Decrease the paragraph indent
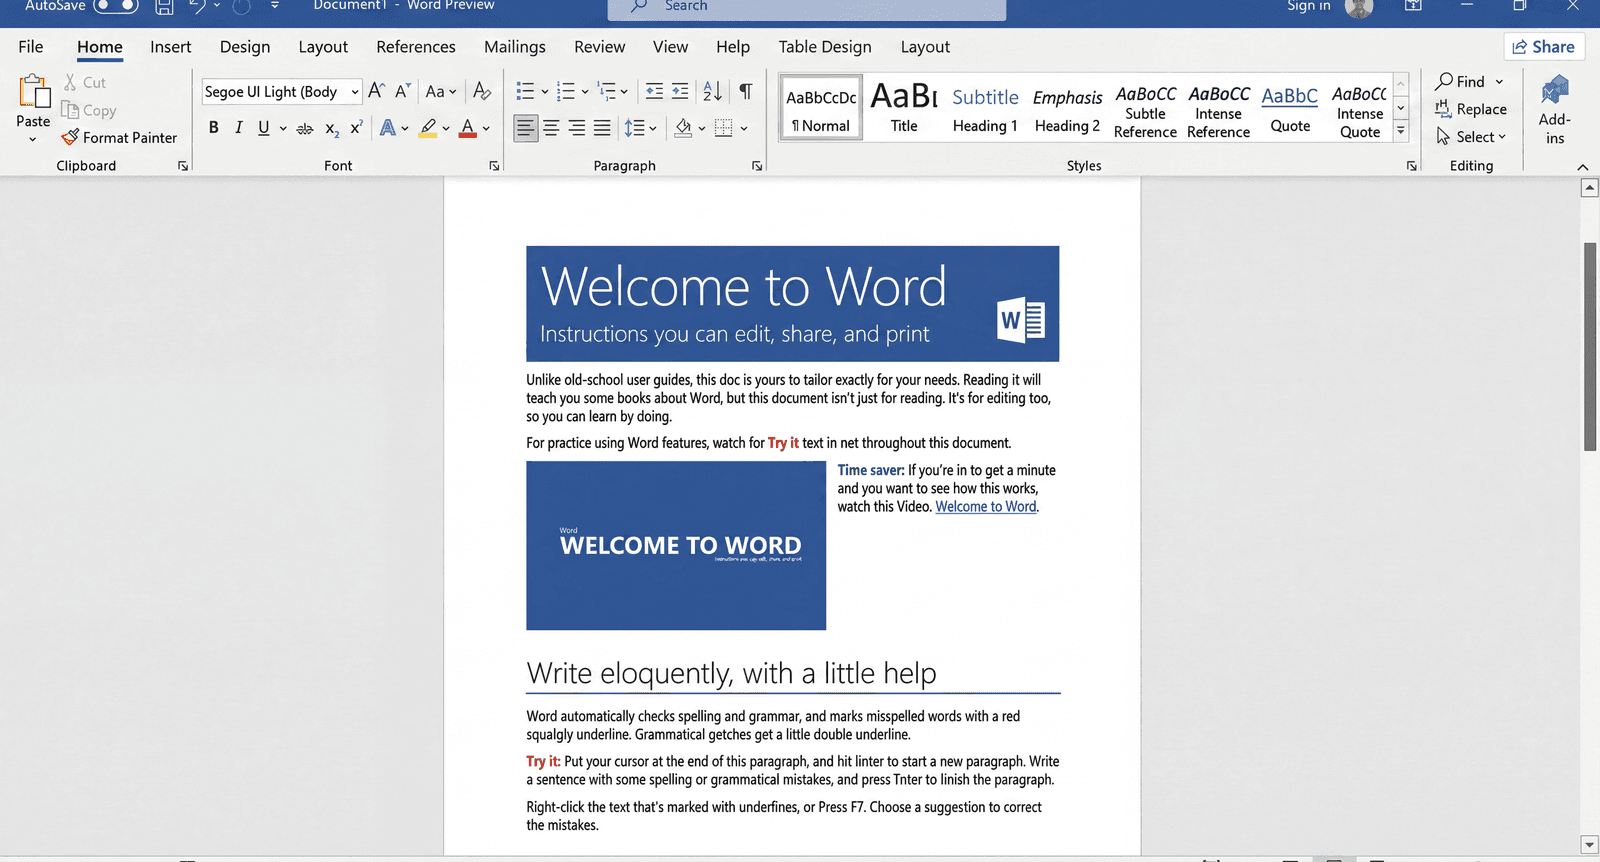 pyautogui.click(x=654, y=91)
